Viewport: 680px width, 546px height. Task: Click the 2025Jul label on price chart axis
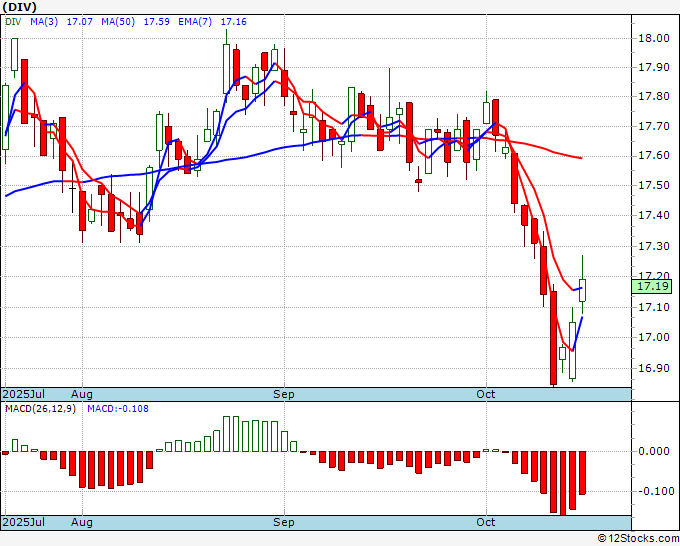point(24,394)
